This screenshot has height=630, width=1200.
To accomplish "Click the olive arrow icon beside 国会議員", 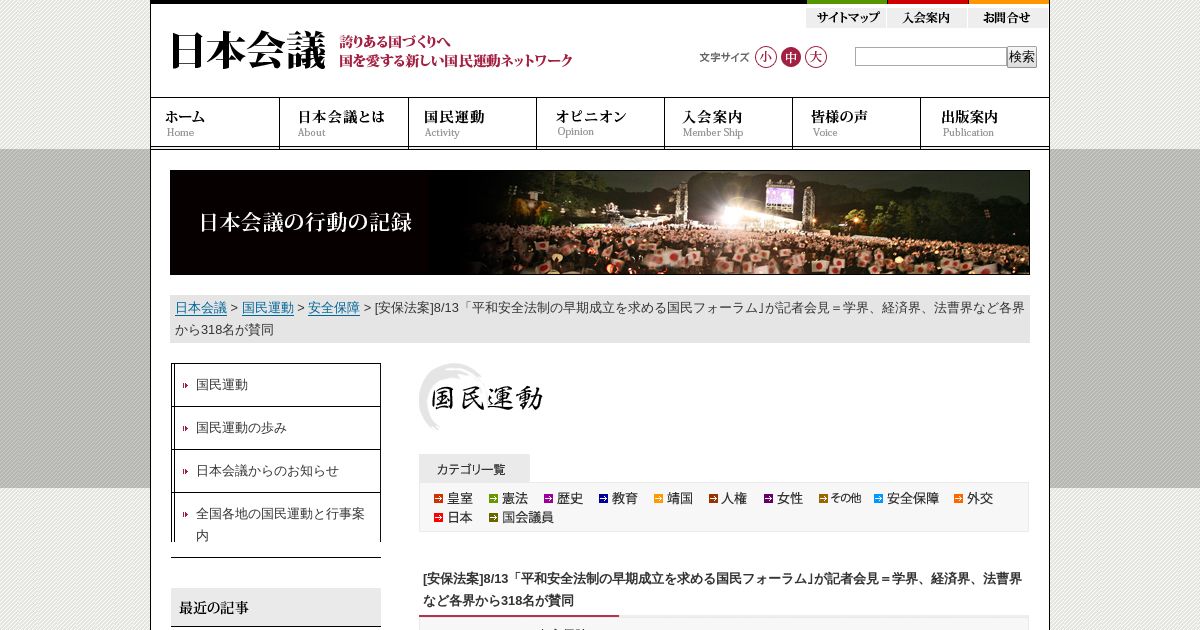I will 493,517.
